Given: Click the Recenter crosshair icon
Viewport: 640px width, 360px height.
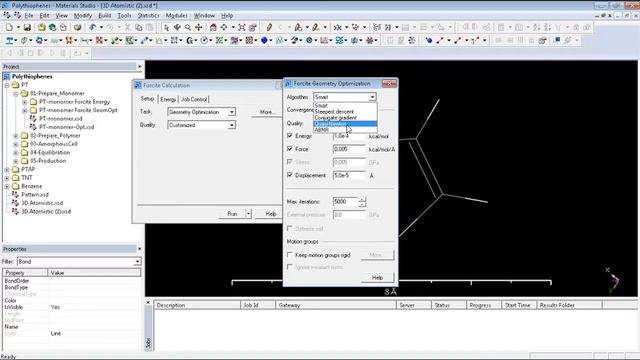Looking at the screenshot, I should coord(224,27).
